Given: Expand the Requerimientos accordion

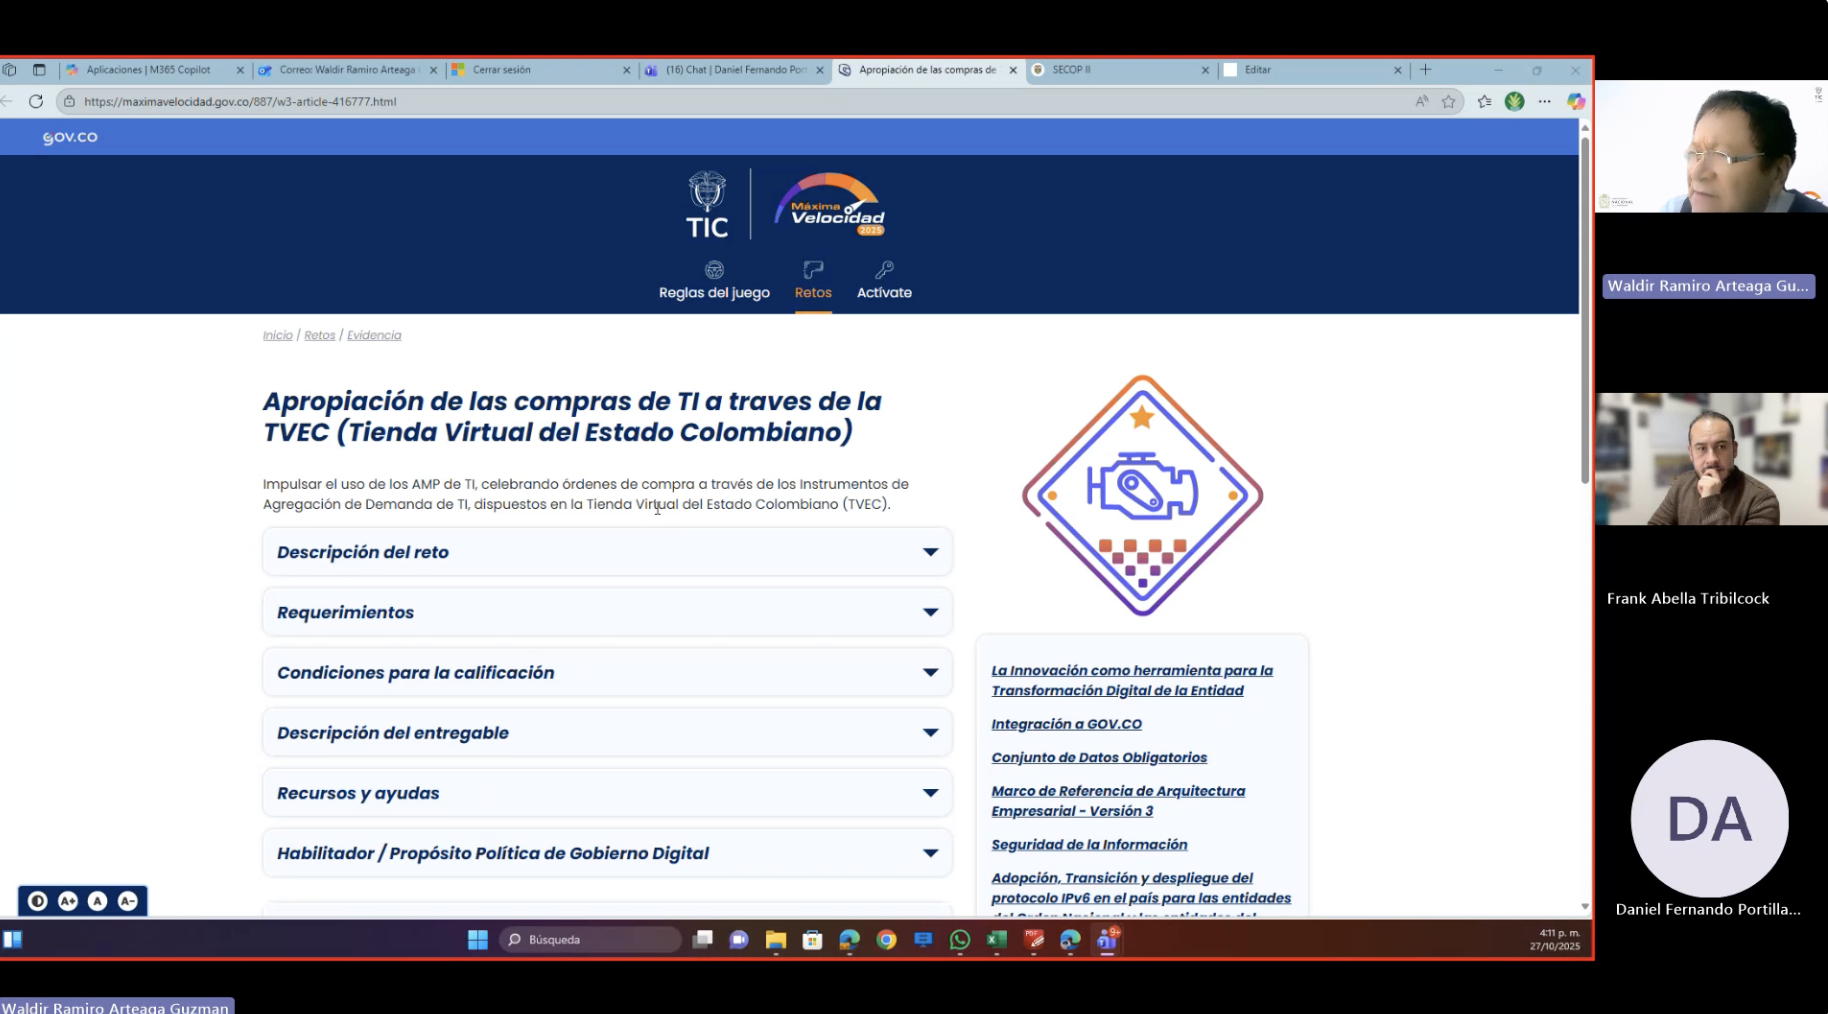Looking at the screenshot, I should pyautogui.click(x=607, y=612).
